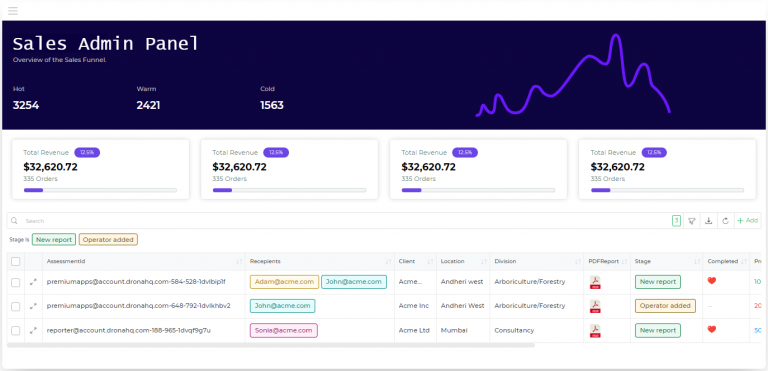Viewport: 768px width, 371px height.
Task: Click the Operator added filter tag
Action: pyautogui.click(x=108, y=240)
